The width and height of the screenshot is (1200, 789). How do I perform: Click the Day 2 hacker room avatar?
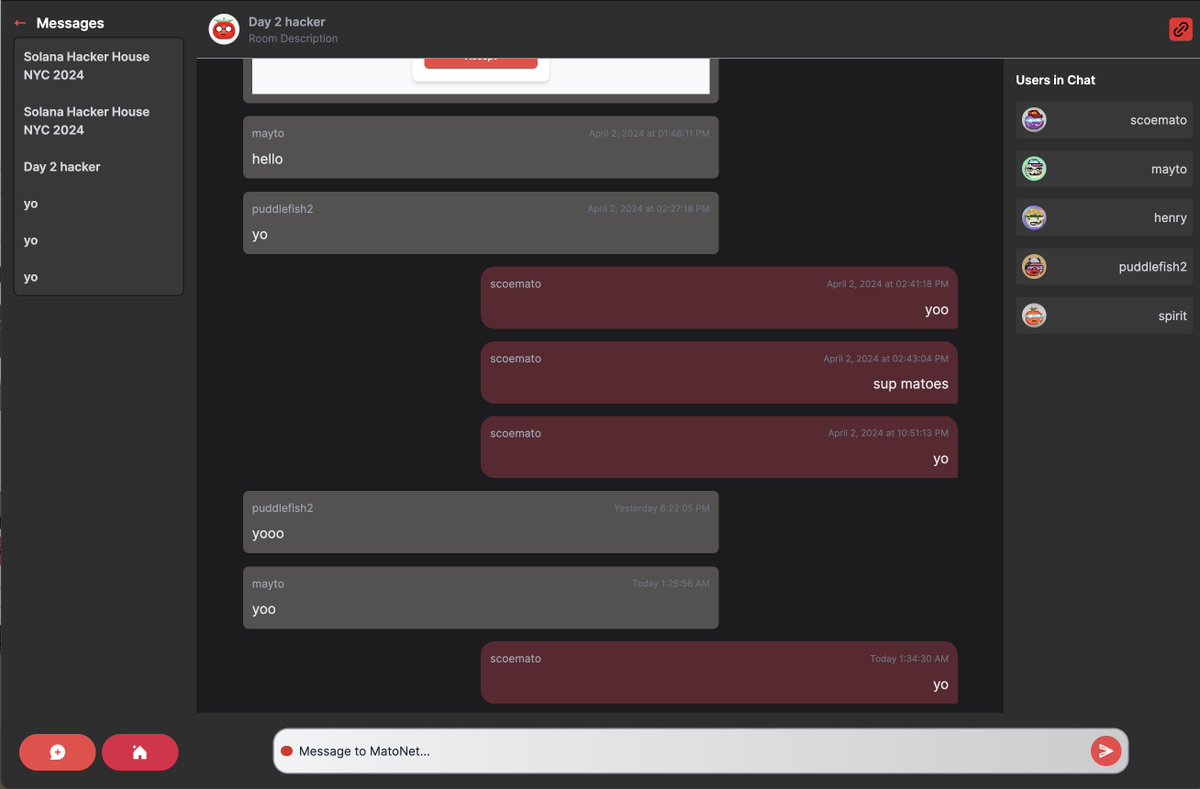coord(223,29)
